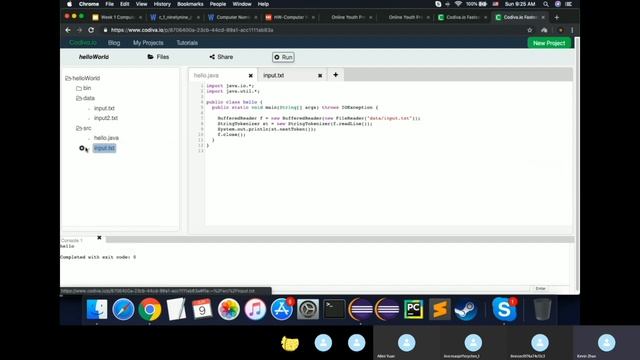The height and width of the screenshot is (360, 640).
Task: Open Finder from the dock
Action: [x=97, y=309]
